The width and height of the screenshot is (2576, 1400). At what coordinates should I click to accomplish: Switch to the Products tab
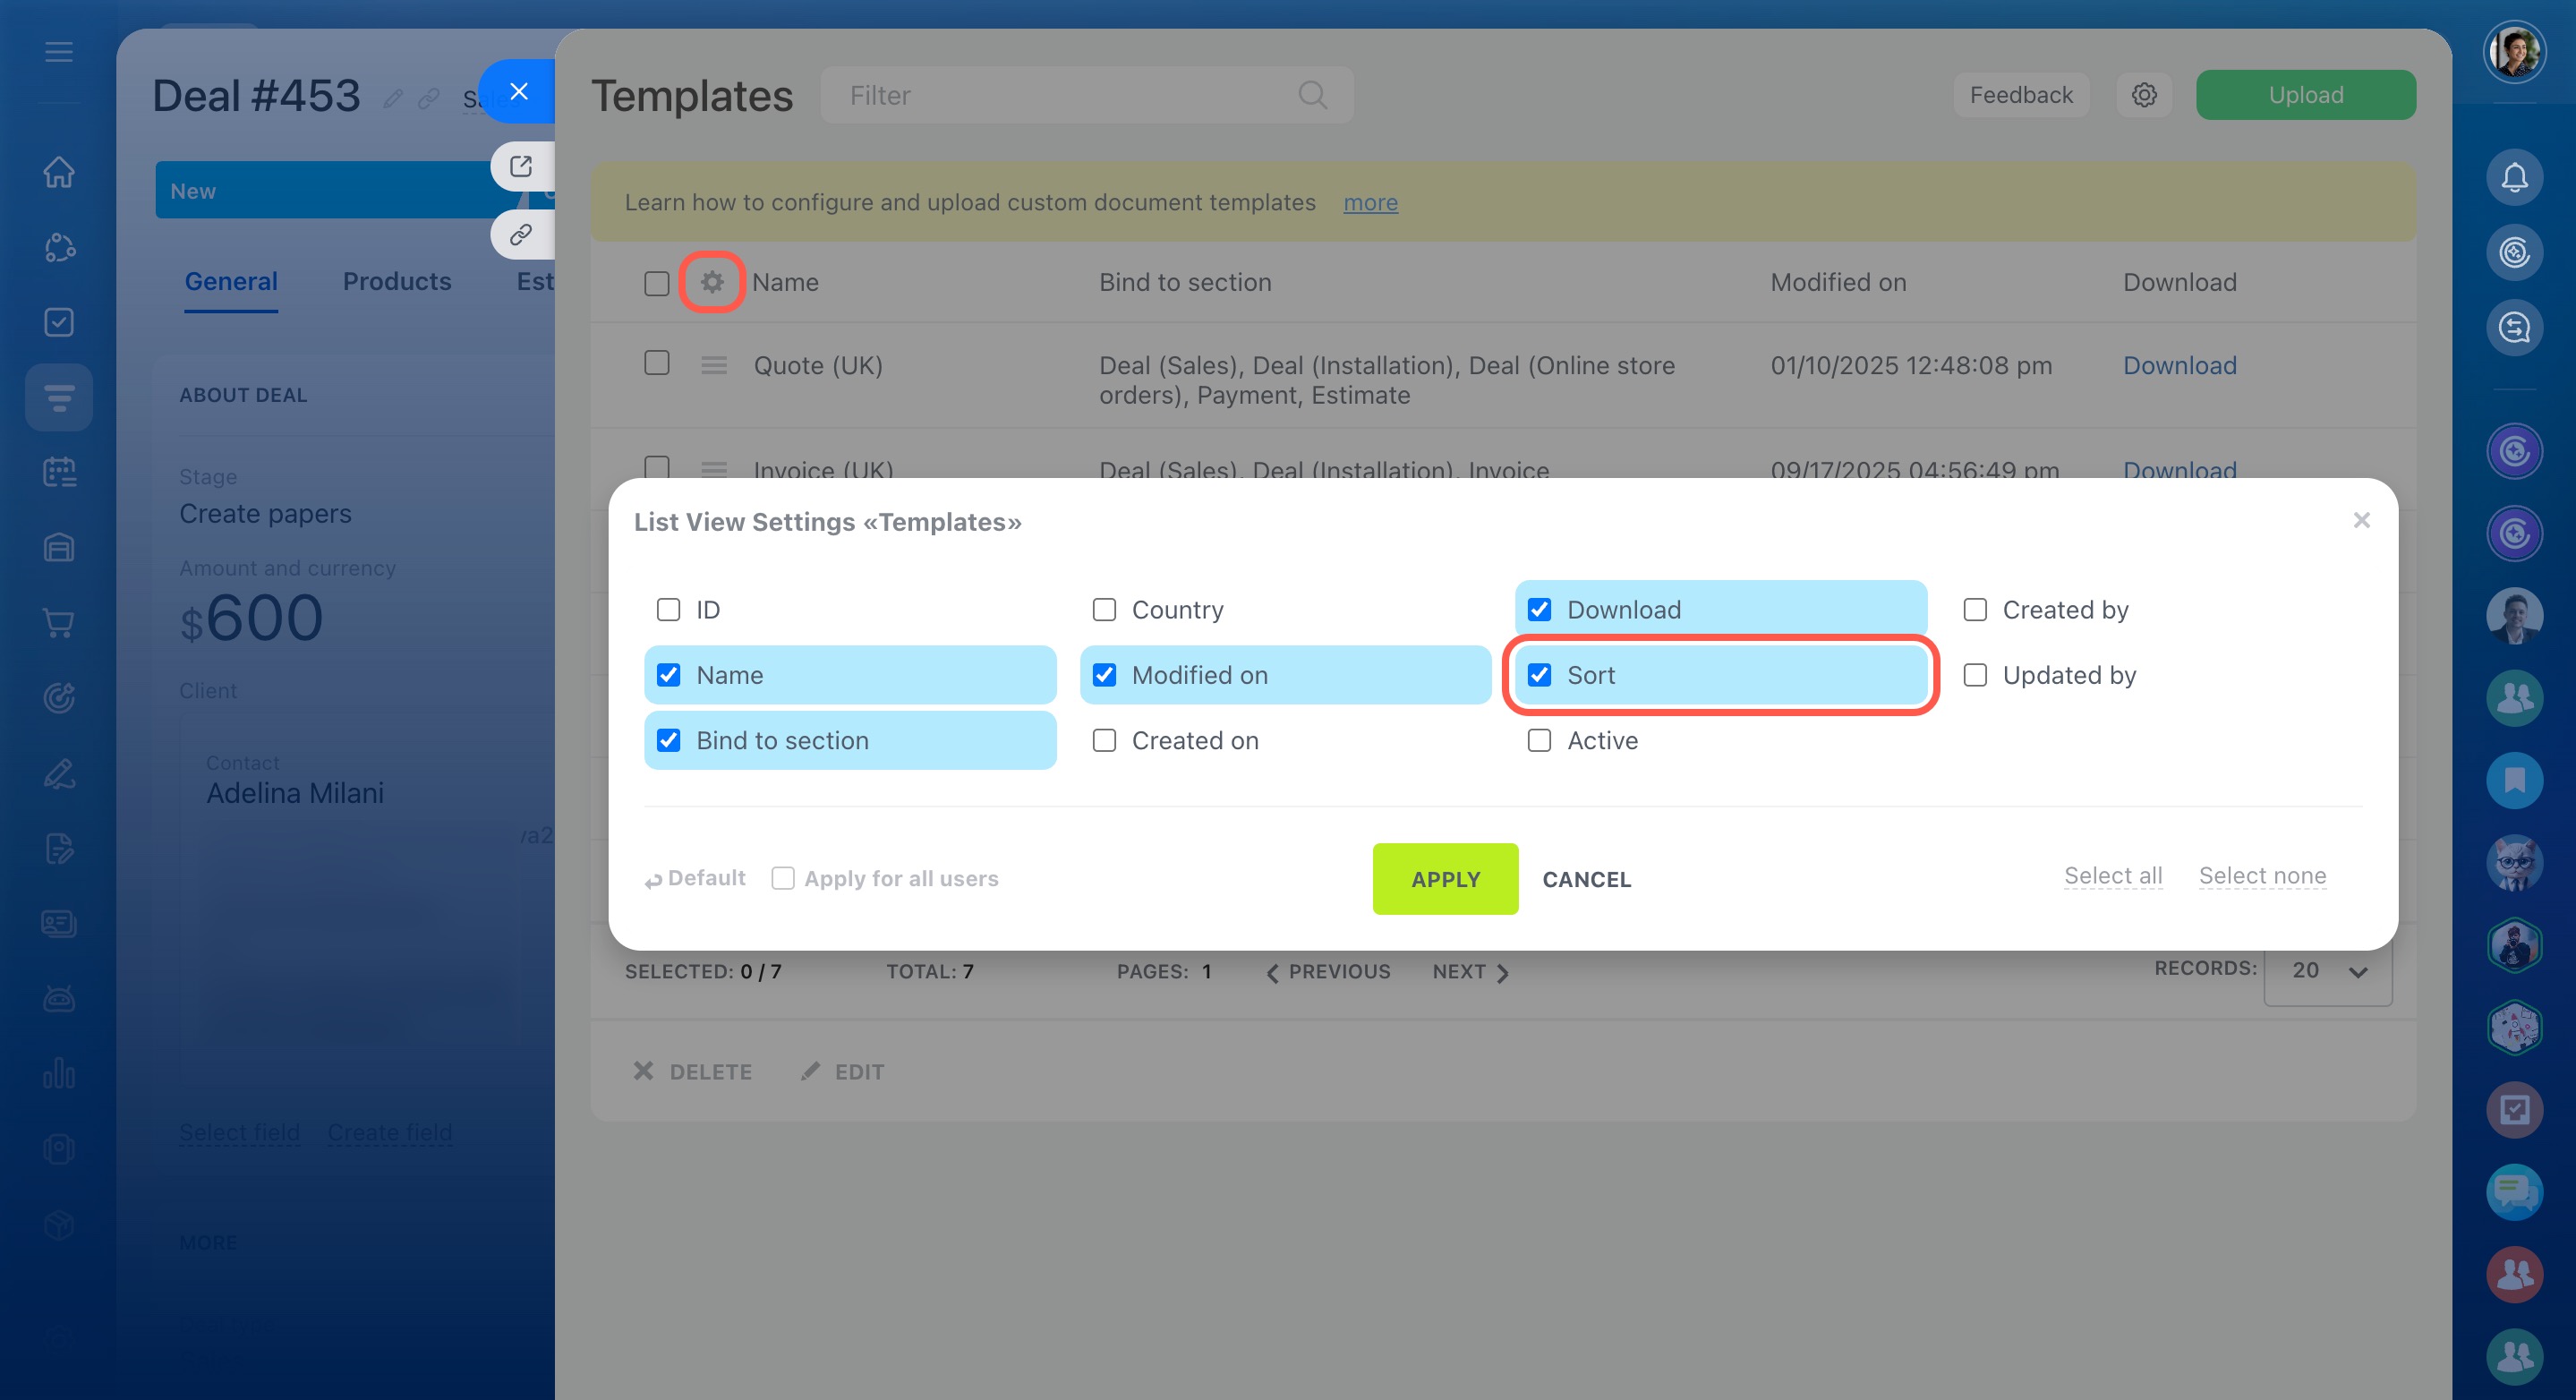(x=396, y=281)
